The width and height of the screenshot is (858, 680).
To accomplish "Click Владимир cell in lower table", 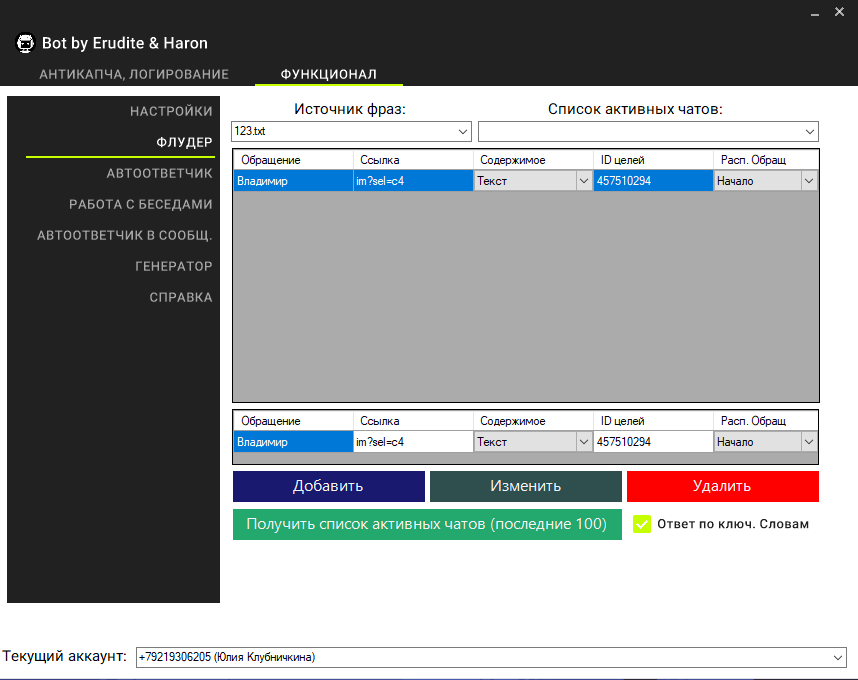I will (x=293, y=442).
